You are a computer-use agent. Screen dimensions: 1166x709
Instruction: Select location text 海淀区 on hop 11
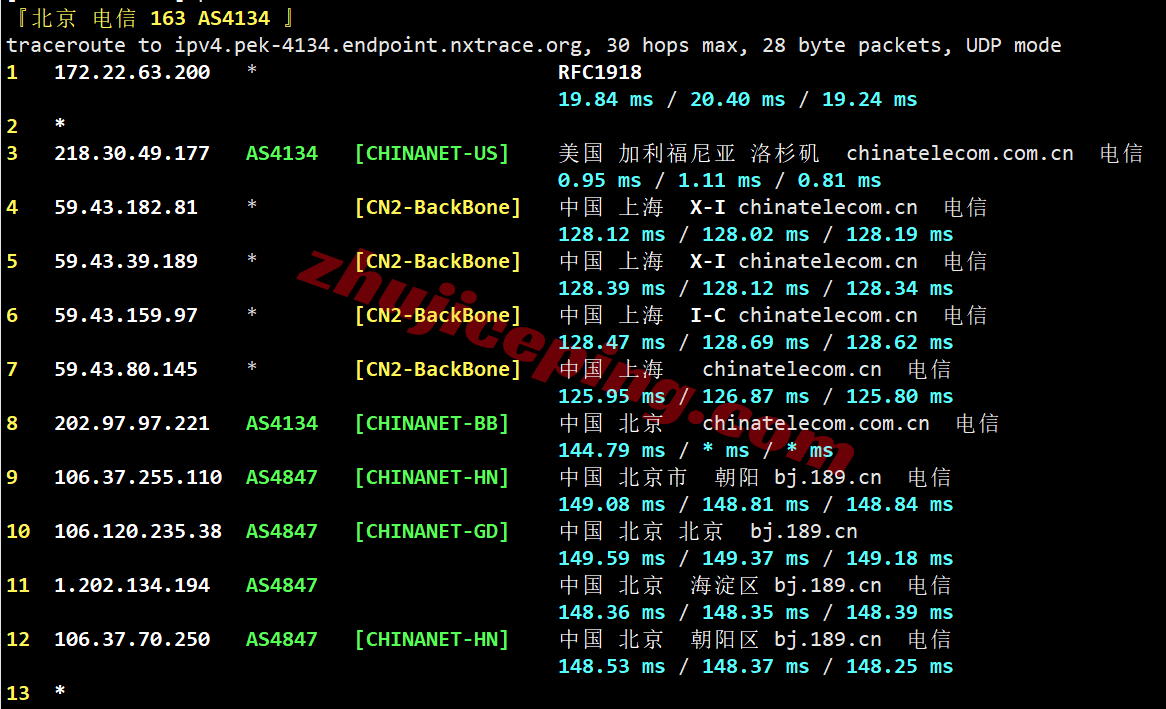pos(724,586)
